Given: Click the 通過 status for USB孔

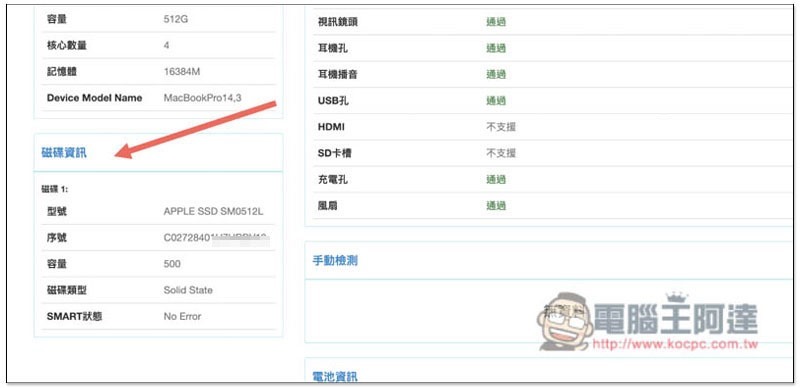Looking at the screenshot, I should pos(496,101).
